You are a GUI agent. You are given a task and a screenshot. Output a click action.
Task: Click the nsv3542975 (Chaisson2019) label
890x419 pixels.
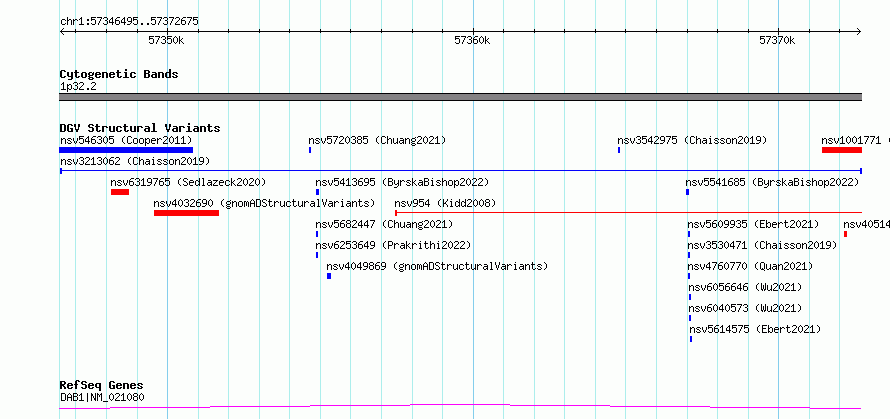[x=692, y=140]
